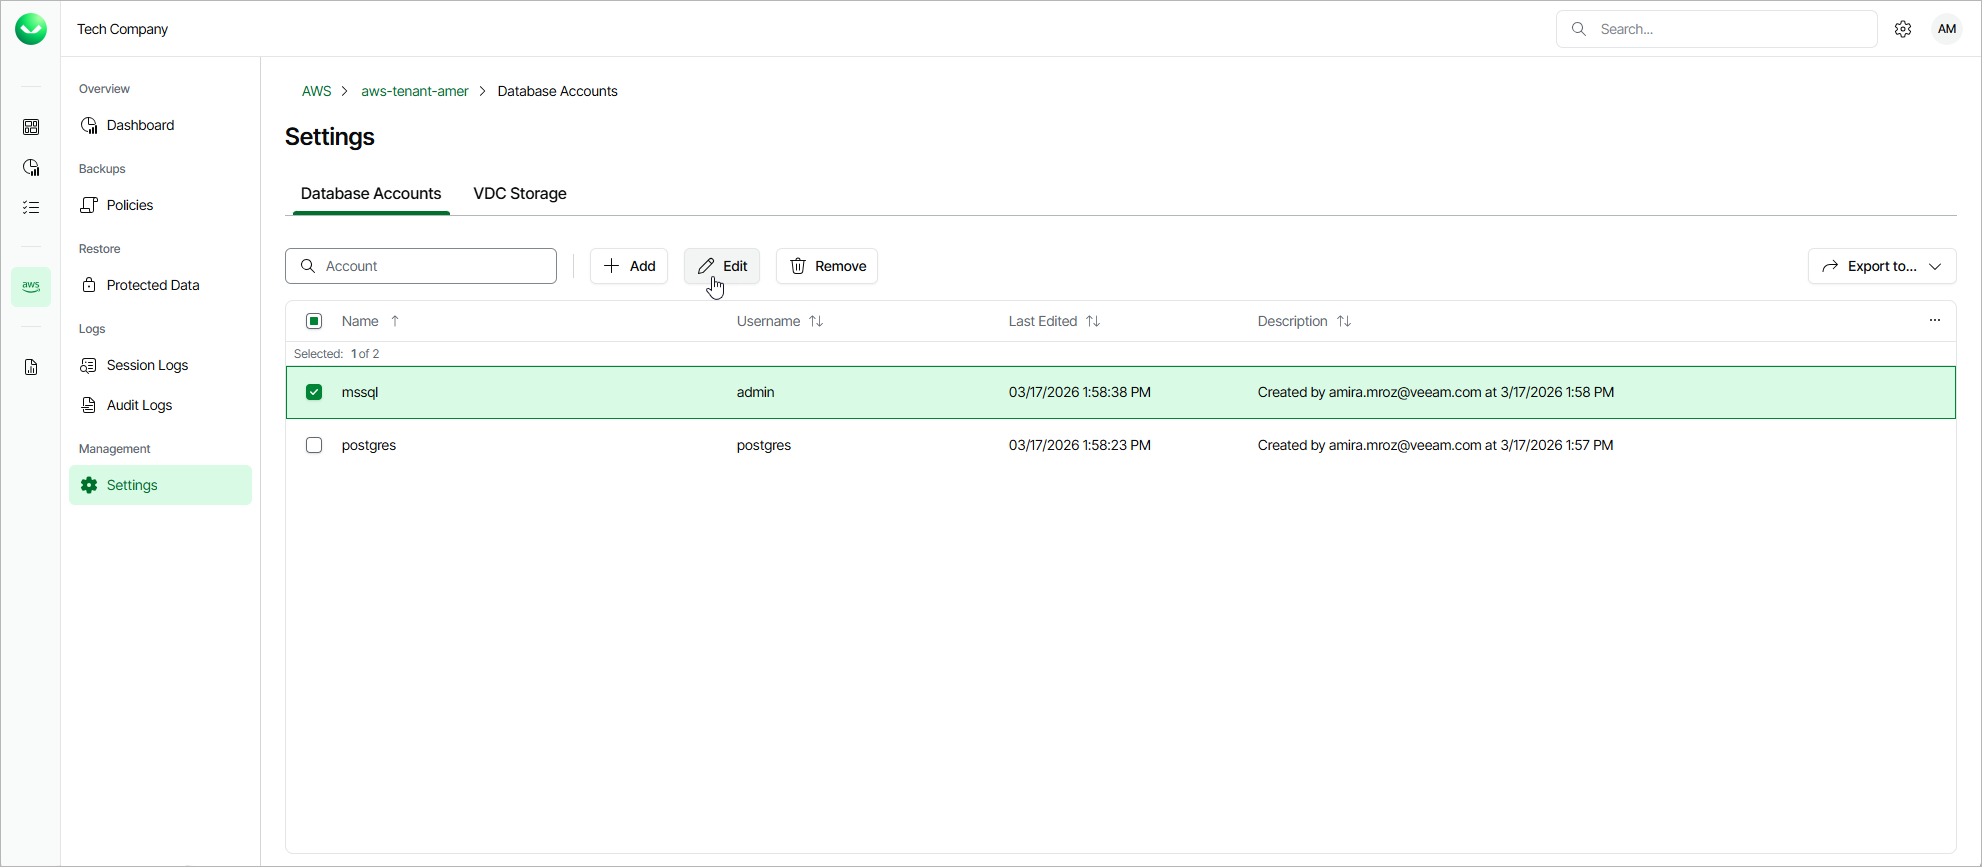Switch to the Database Accounts tab
The width and height of the screenshot is (1982, 867).
[x=371, y=194]
